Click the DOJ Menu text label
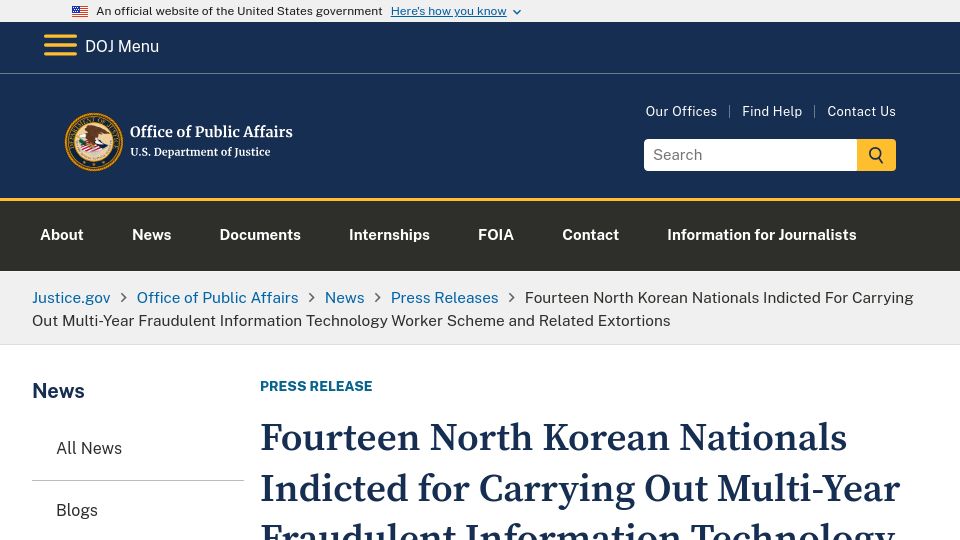960x540 pixels. [x=122, y=47]
